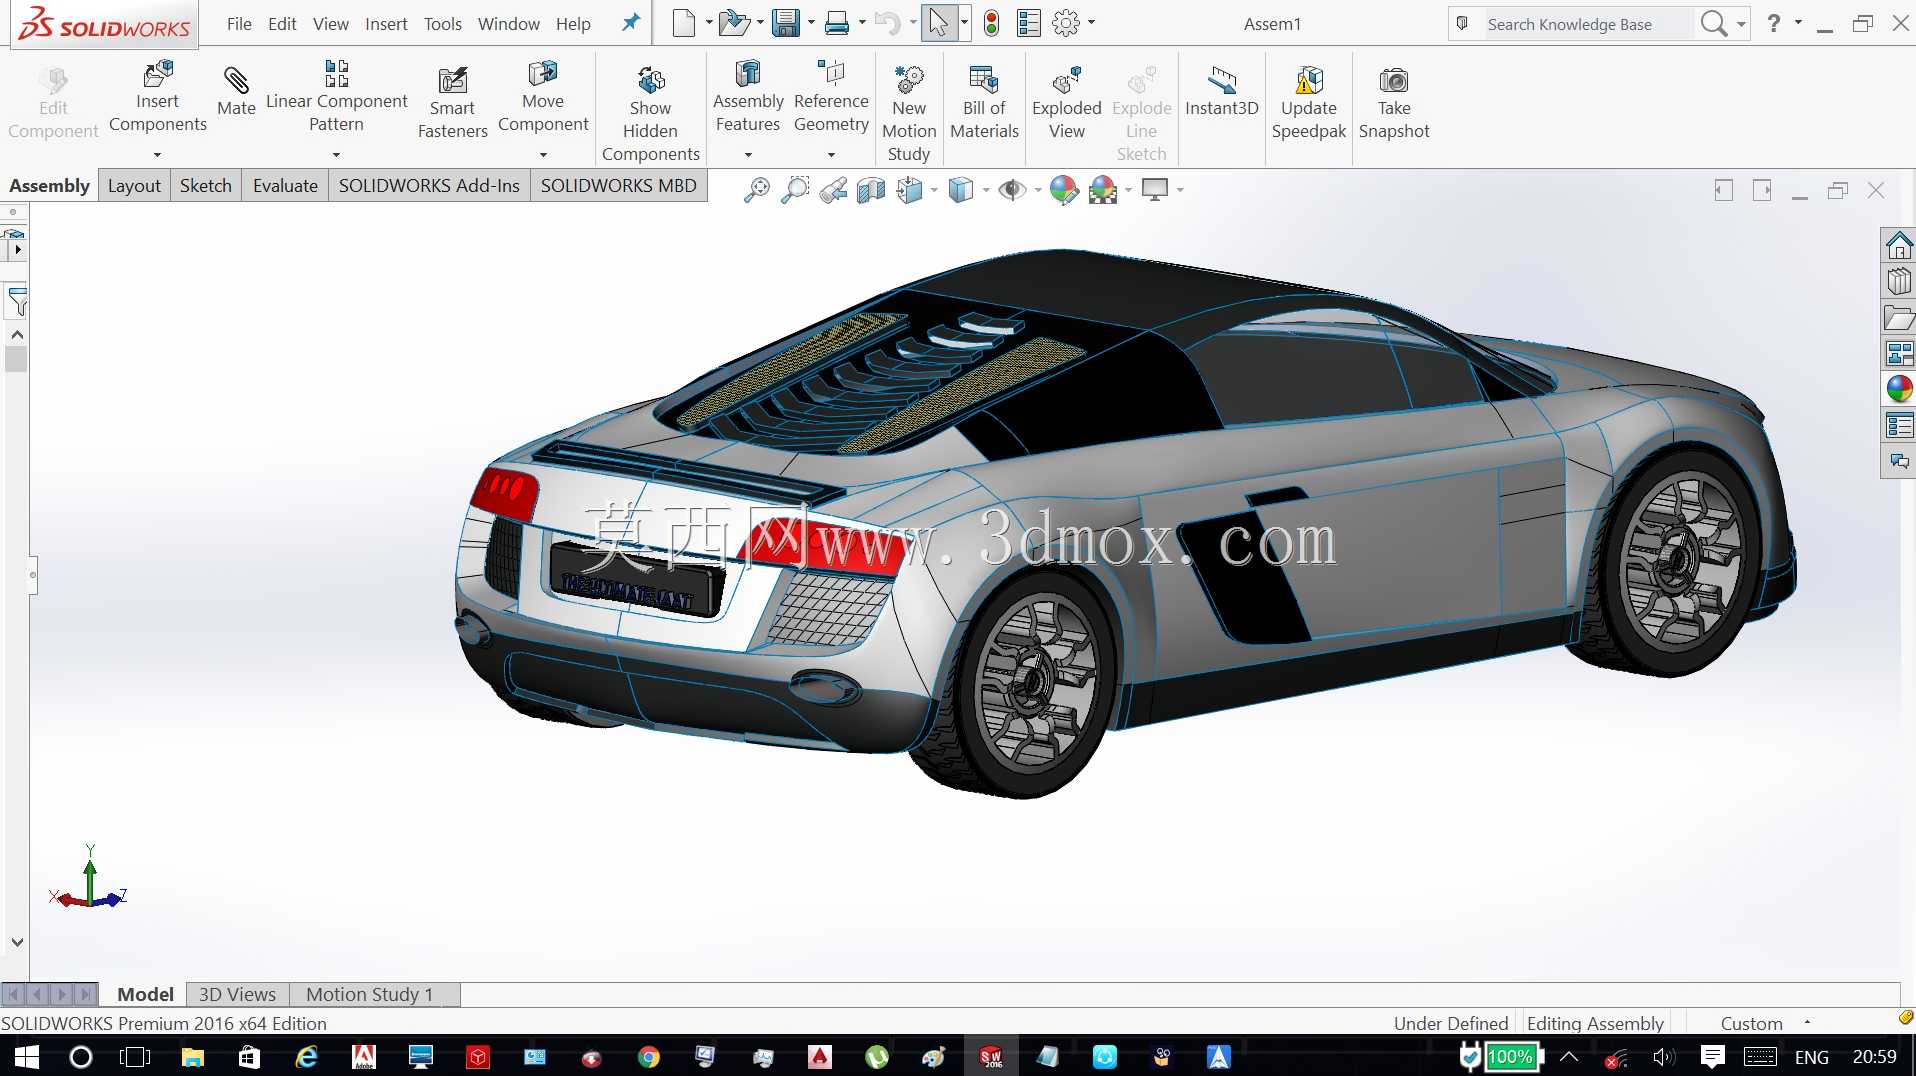Viewport: 1916px width, 1076px height.
Task: Open Chrome from the taskbar
Action: click(x=649, y=1057)
